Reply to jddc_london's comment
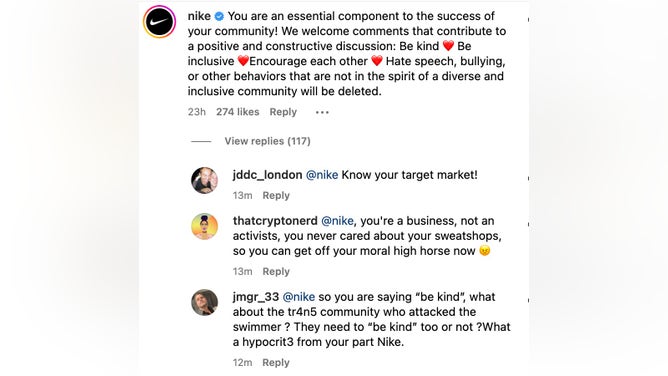 click(276, 195)
